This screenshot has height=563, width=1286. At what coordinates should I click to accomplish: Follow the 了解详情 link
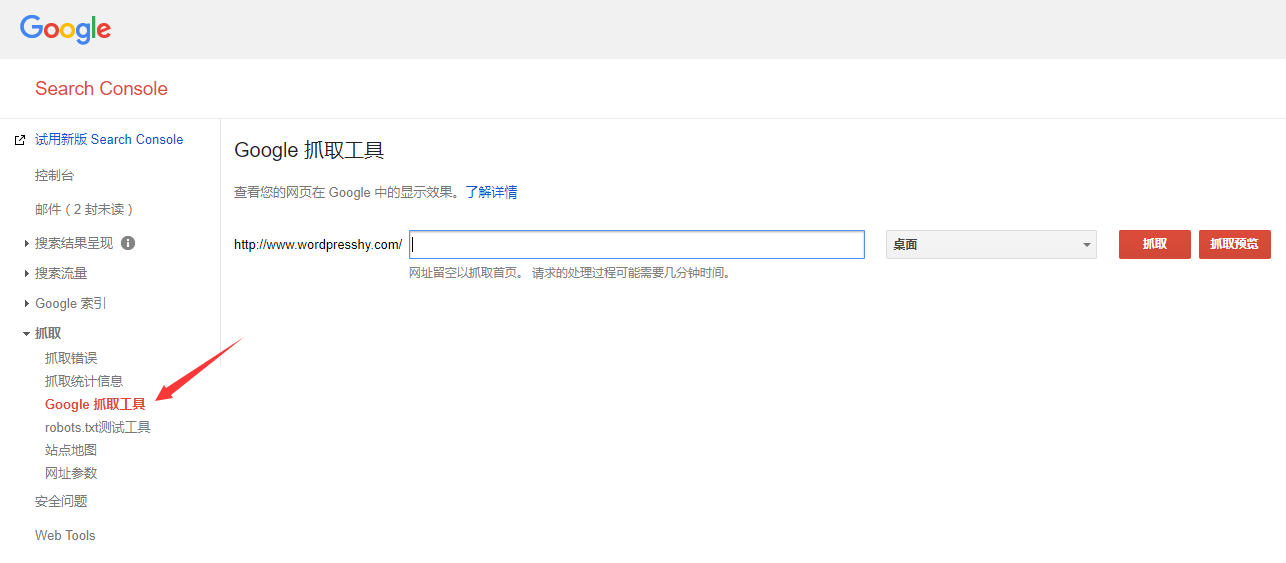(x=491, y=192)
